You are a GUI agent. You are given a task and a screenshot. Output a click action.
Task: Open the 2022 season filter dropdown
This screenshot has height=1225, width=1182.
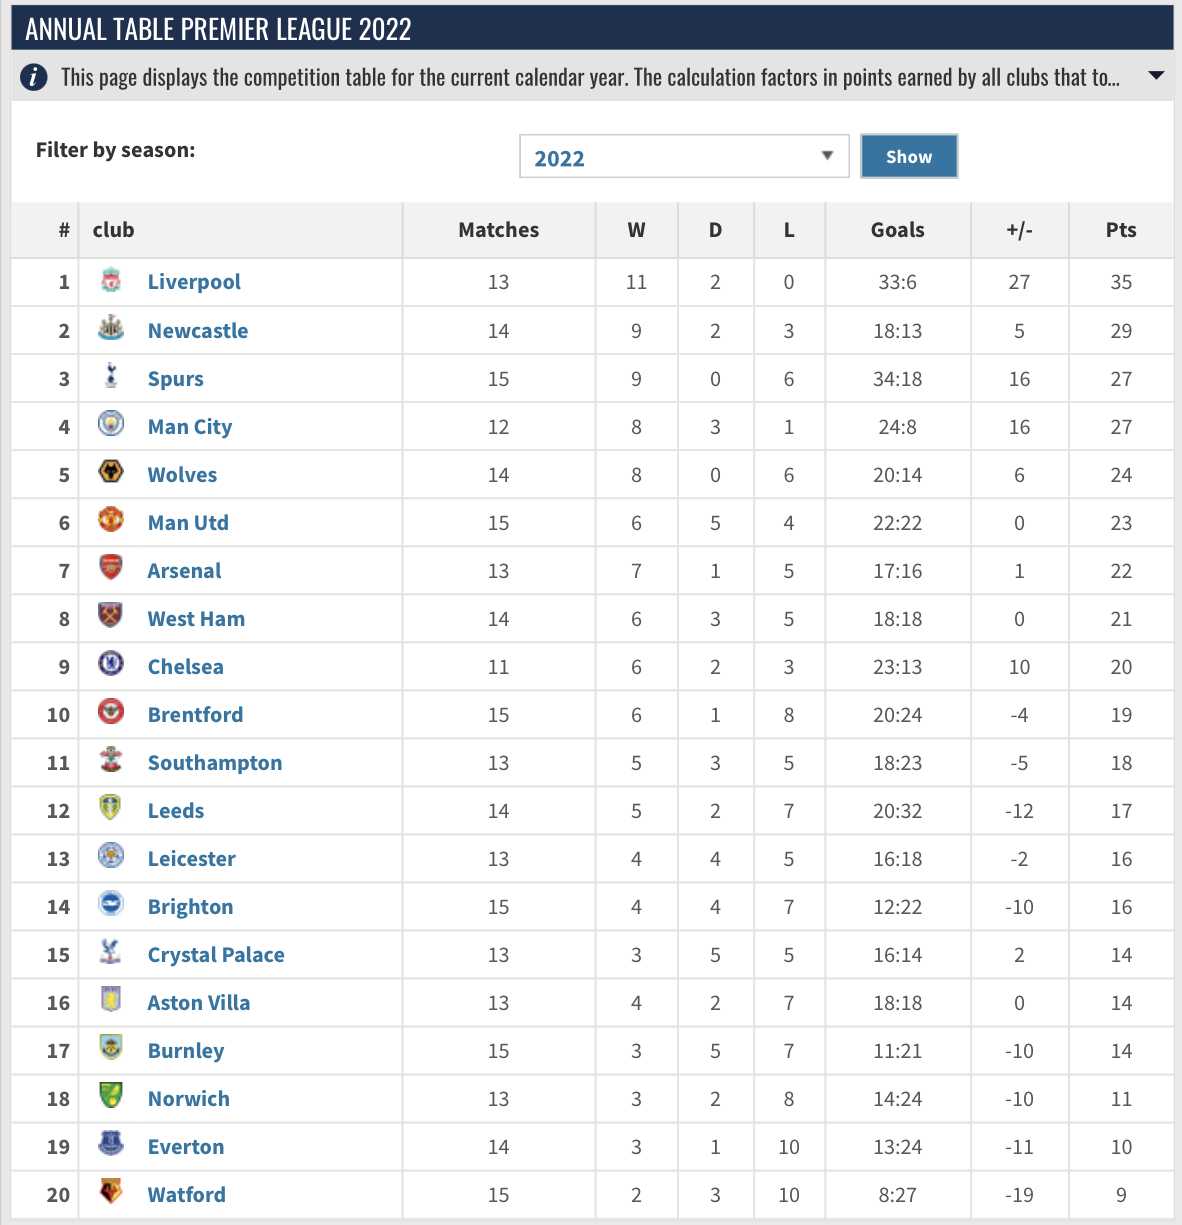click(x=684, y=156)
